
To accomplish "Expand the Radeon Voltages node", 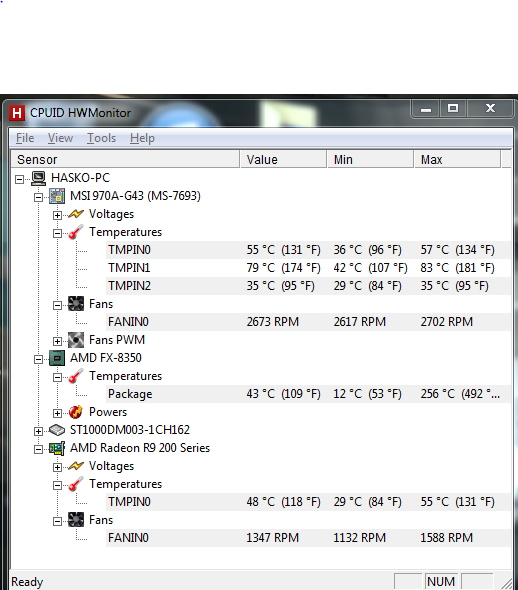I will click(57, 467).
